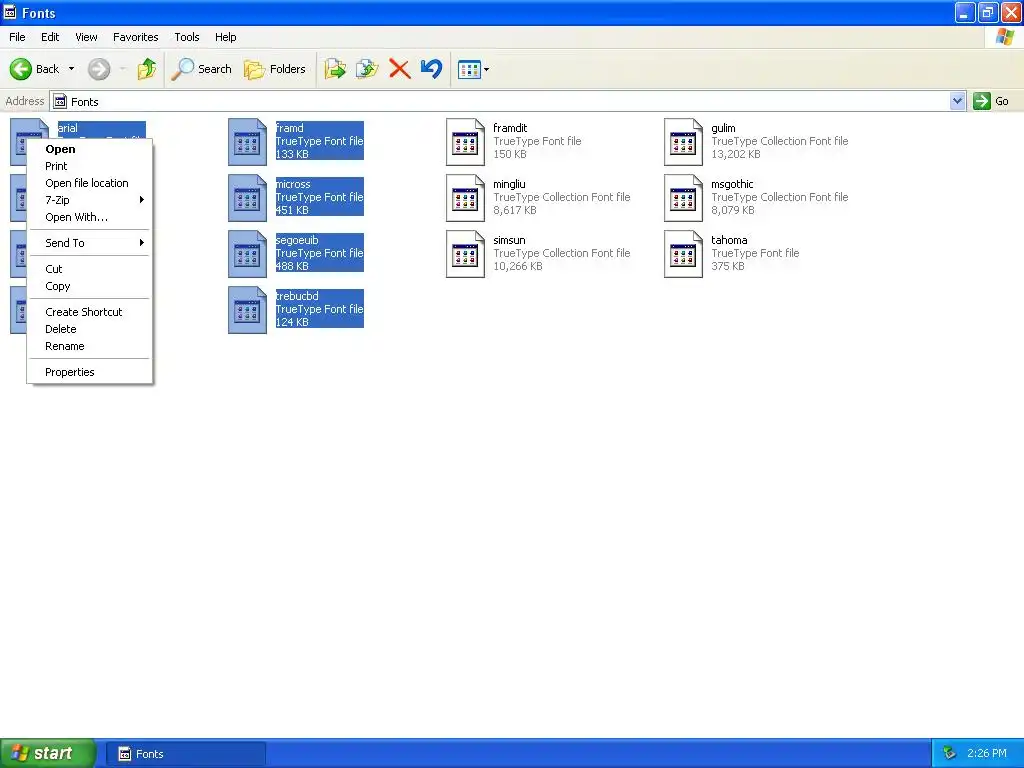
Task: Choose Delete in the context menu
Action: click(89, 329)
